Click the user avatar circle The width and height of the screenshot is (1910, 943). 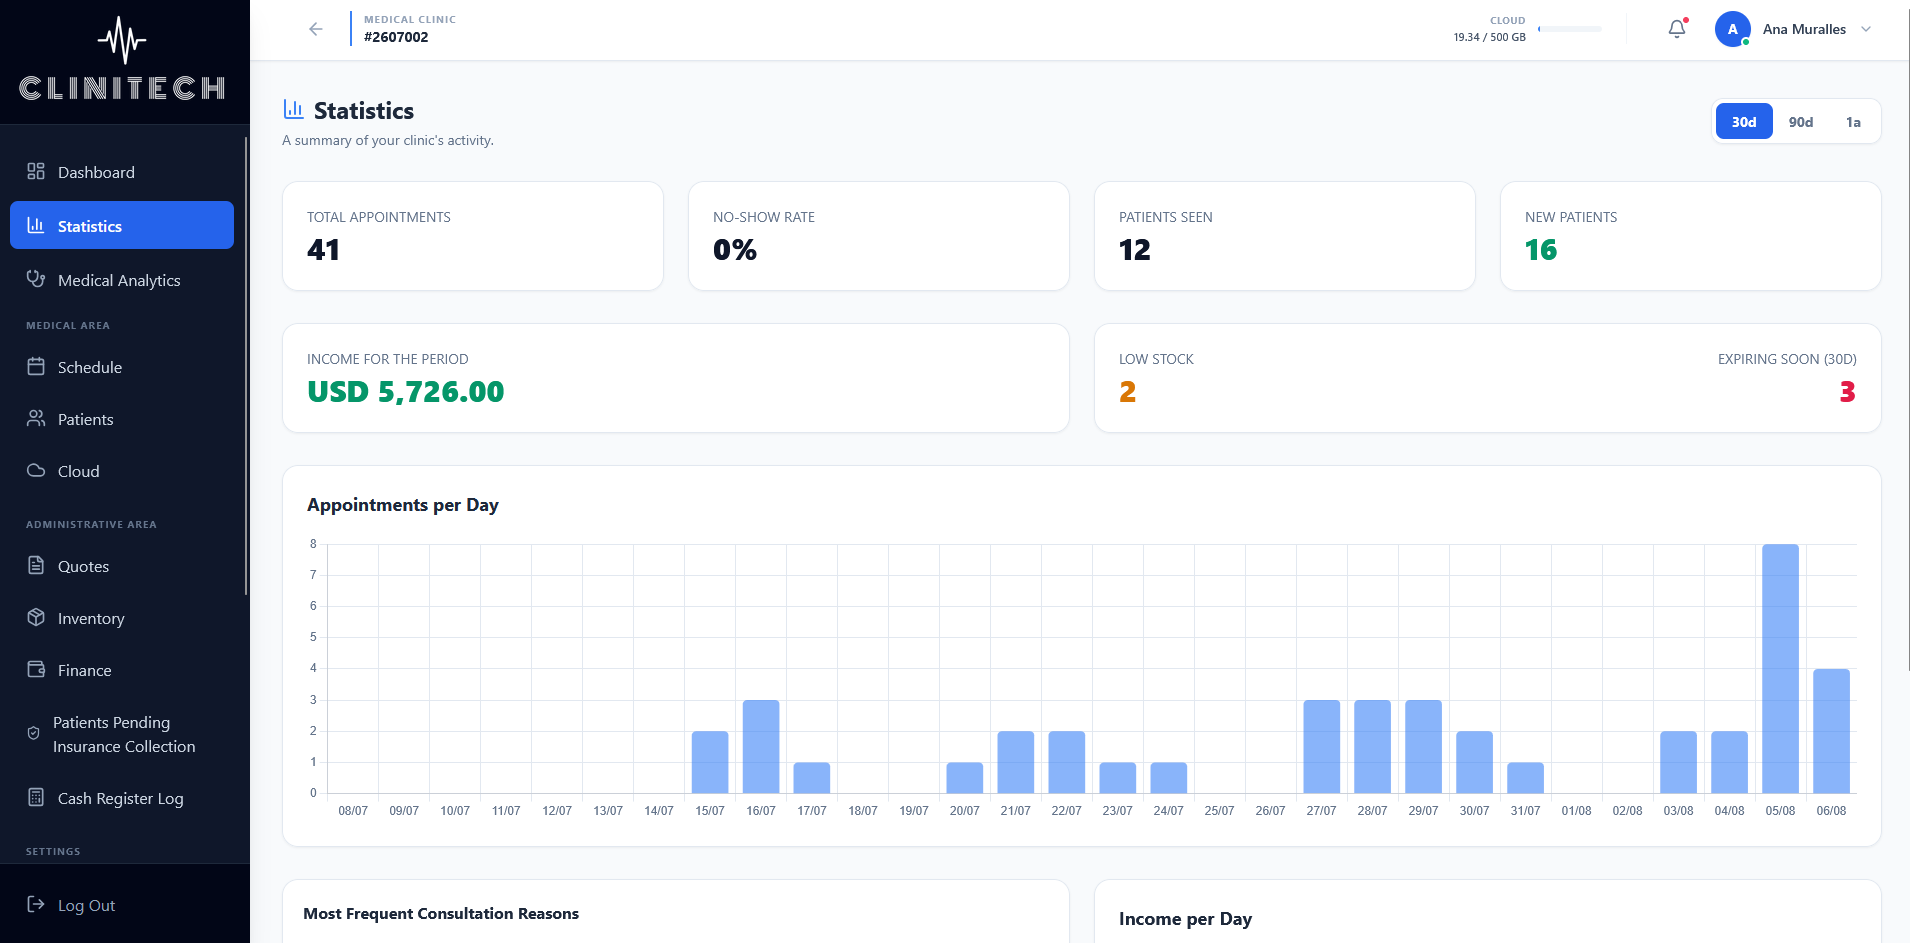(x=1732, y=29)
